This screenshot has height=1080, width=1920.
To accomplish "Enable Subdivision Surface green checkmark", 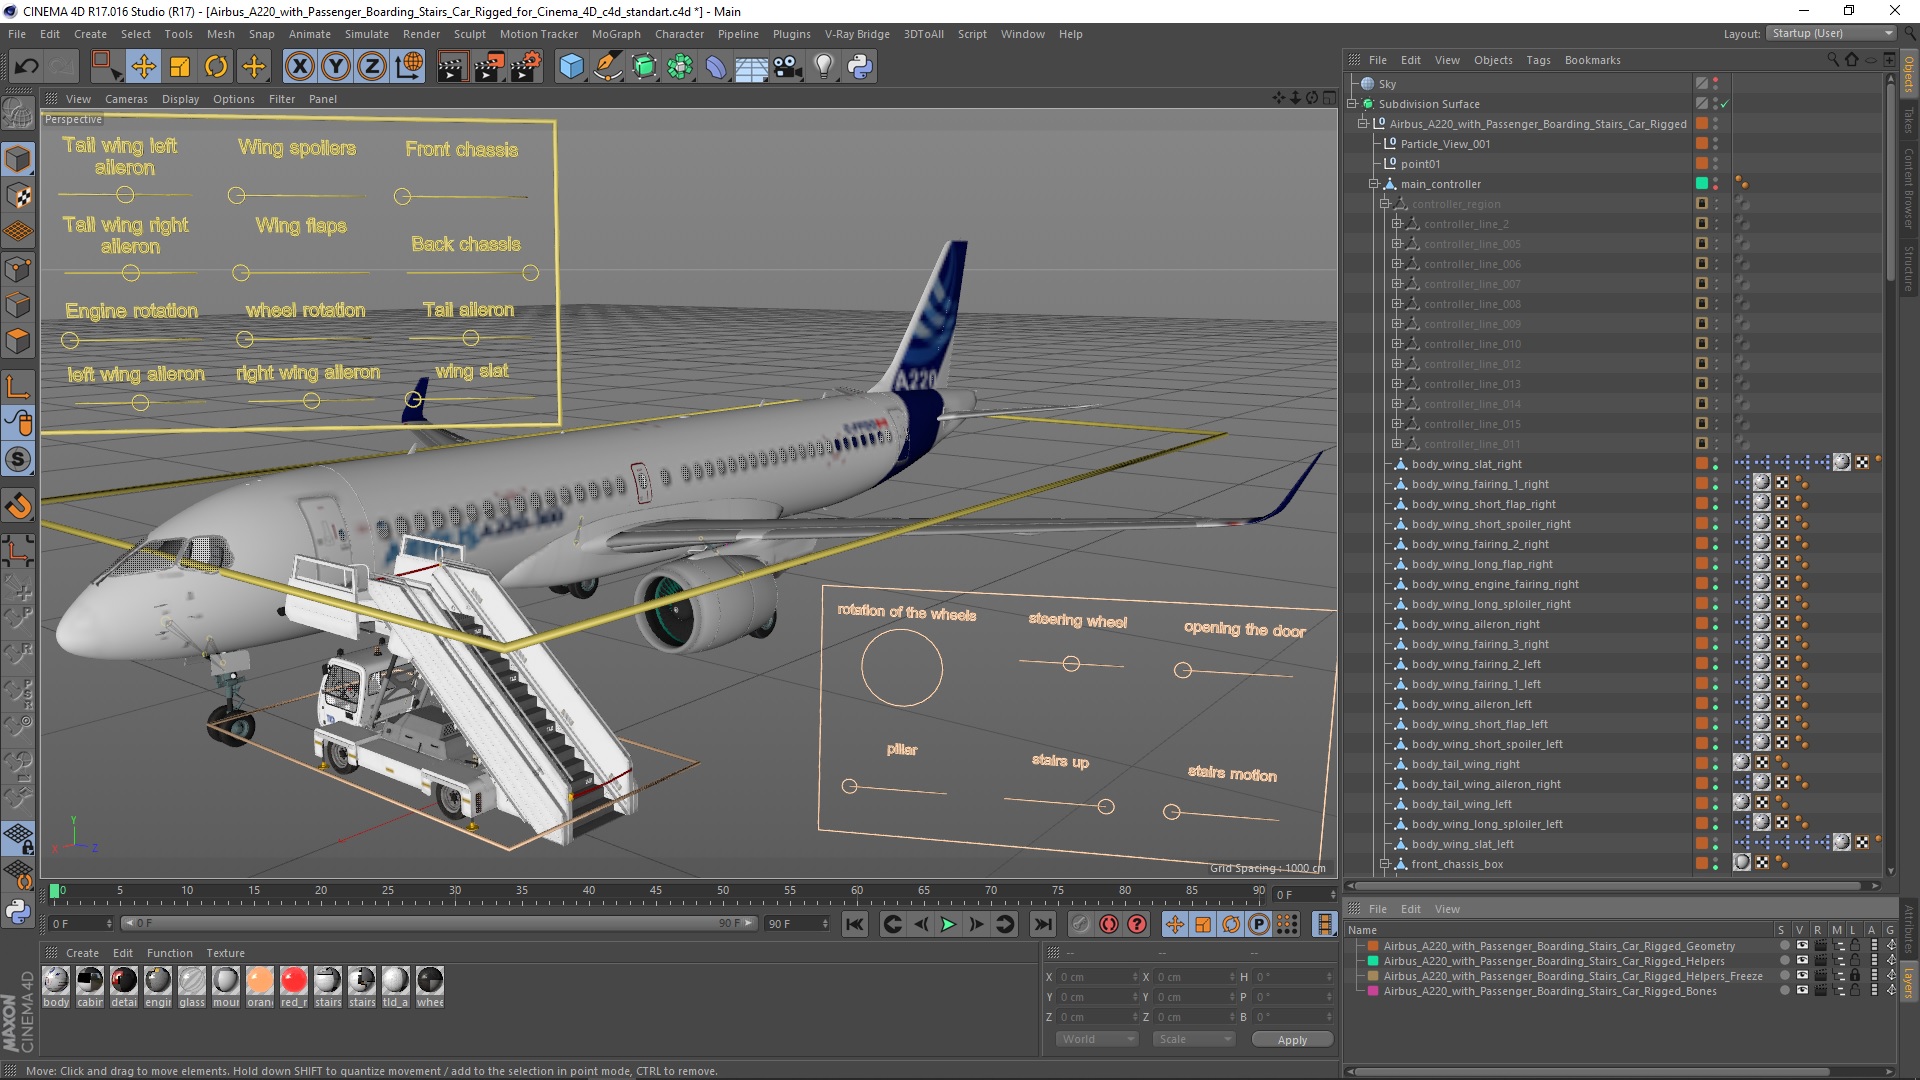I will (1725, 104).
